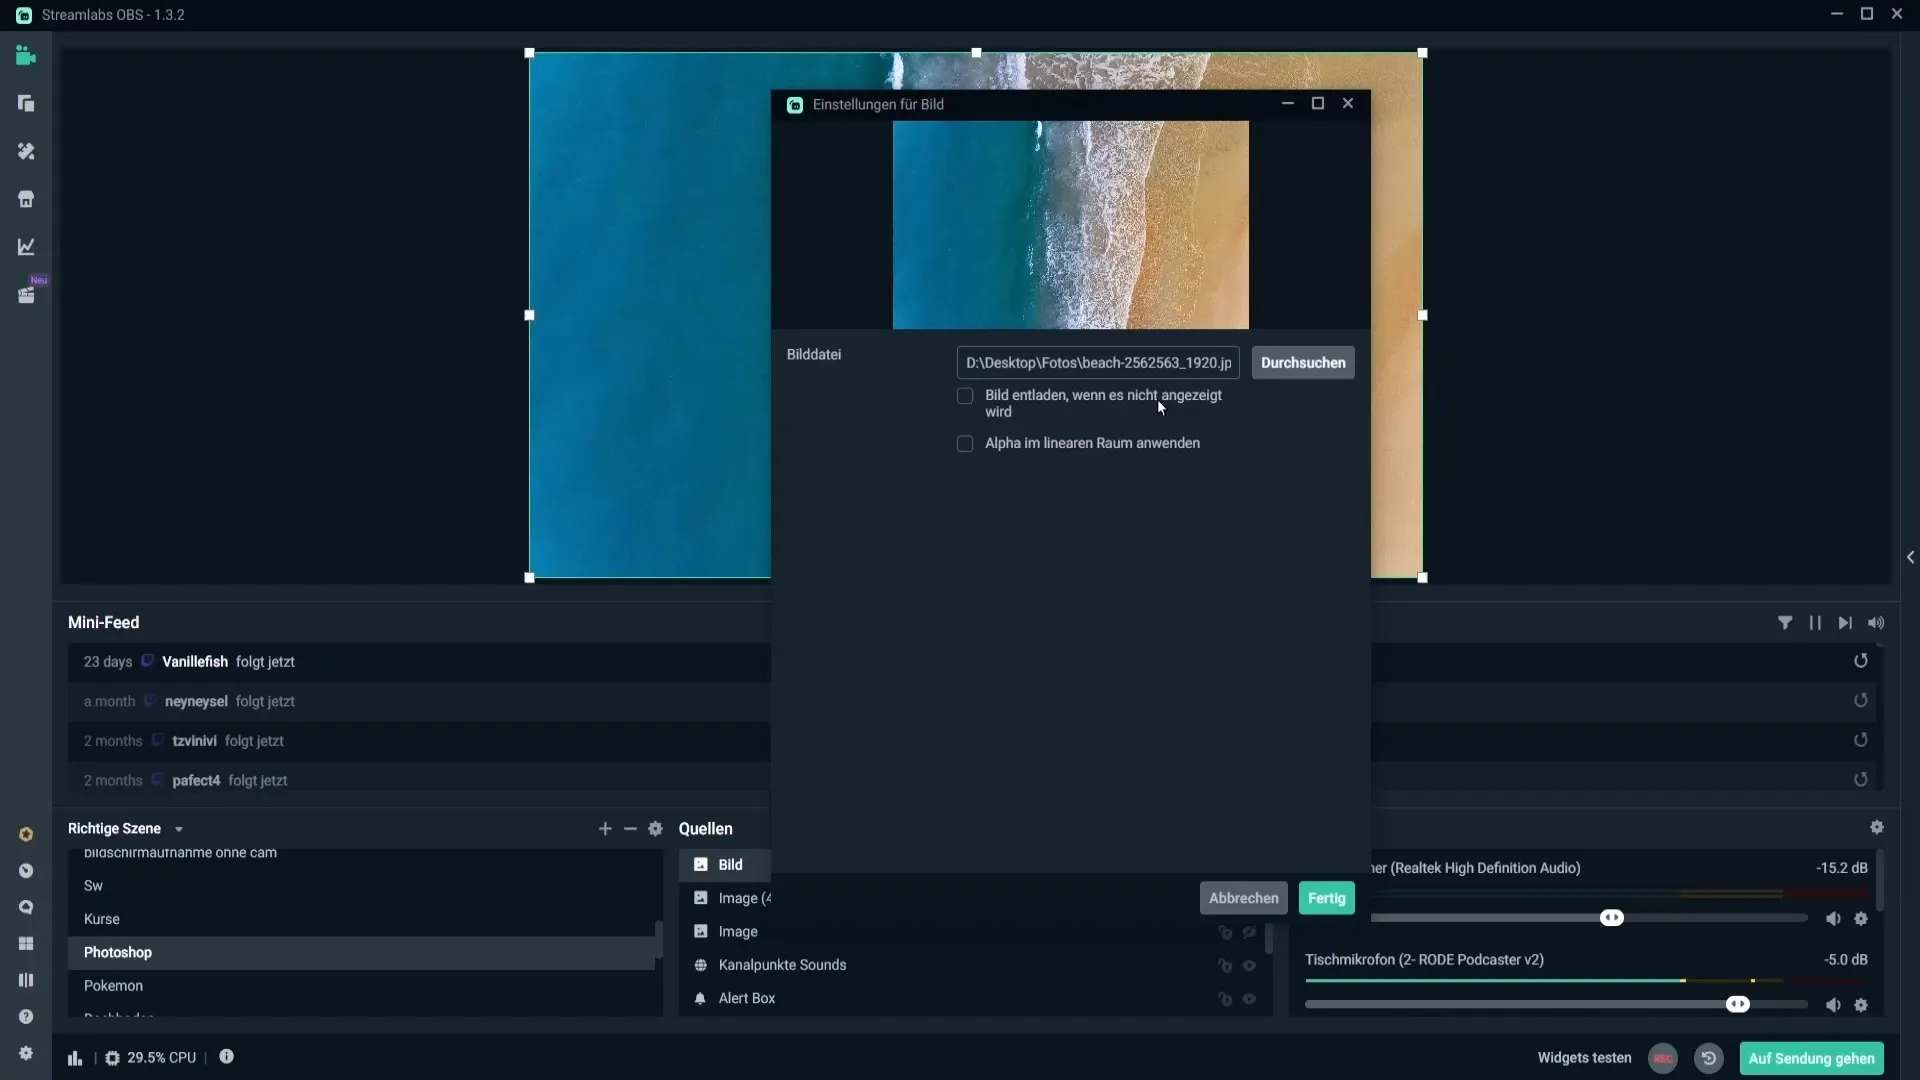Close the Einstellungen für Bild dialog
Image resolution: width=1920 pixels, height=1080 pixels.
(1348, 104)
